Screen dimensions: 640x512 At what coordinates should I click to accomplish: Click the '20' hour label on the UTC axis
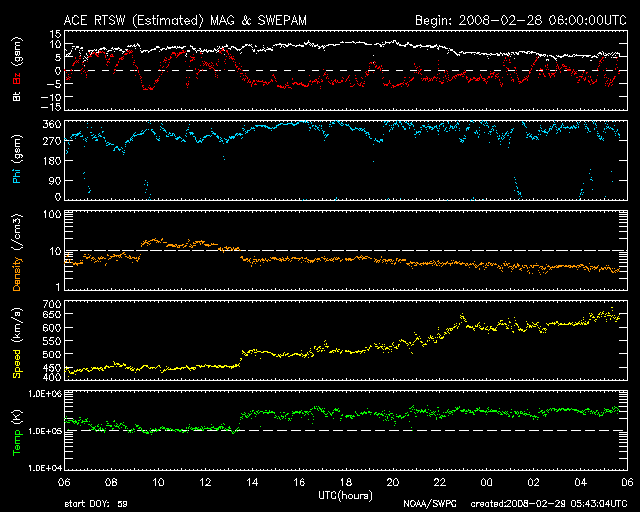click(393, 483)
